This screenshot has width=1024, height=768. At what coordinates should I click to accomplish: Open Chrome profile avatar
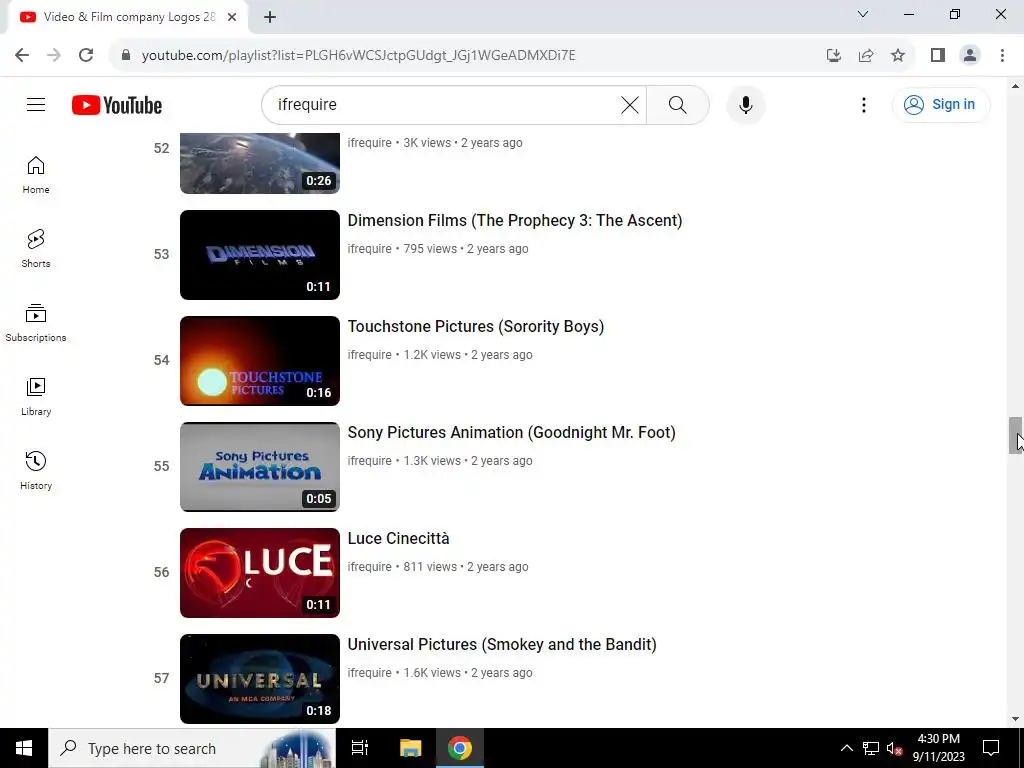pos(970,55)
